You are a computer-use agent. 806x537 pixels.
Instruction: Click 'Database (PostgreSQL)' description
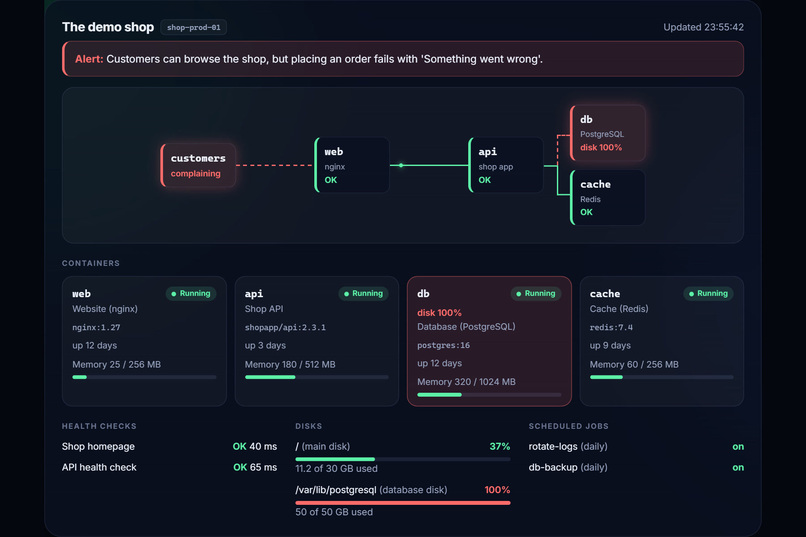tap(466, 327)
